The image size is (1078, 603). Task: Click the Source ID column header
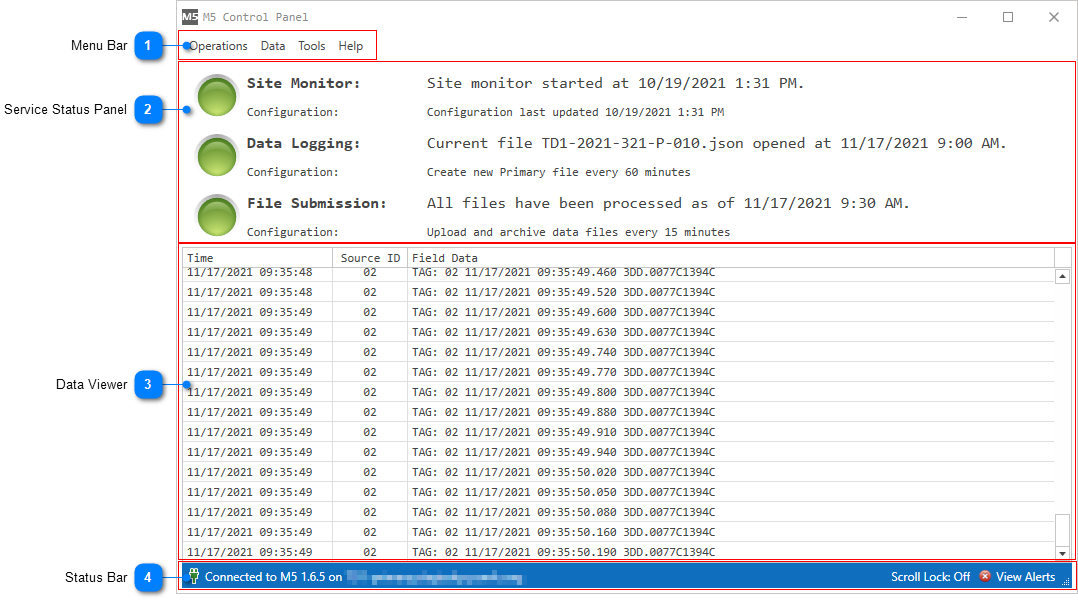point(370,258)
